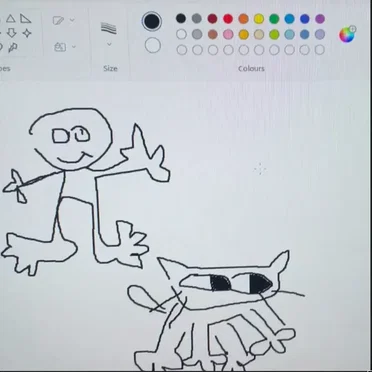Select the indigo blue colour swatch

coord(305,19)
